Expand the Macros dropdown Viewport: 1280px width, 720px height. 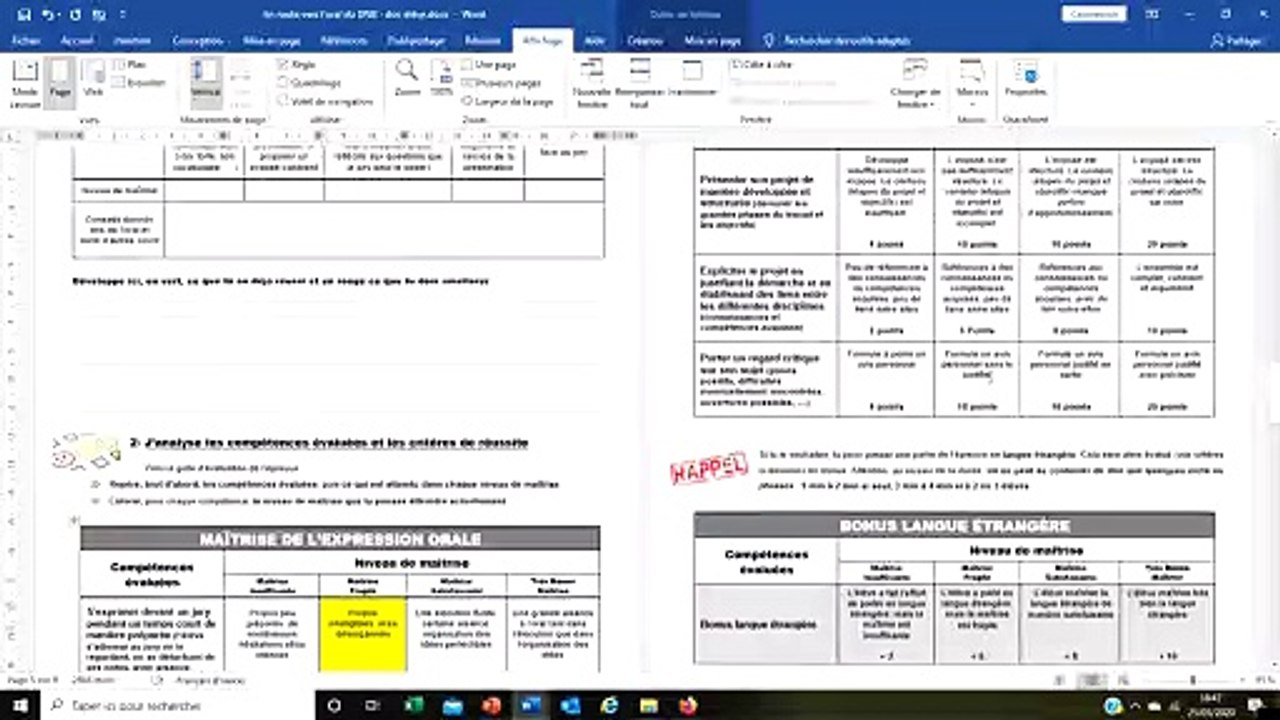tap(971, 82)
